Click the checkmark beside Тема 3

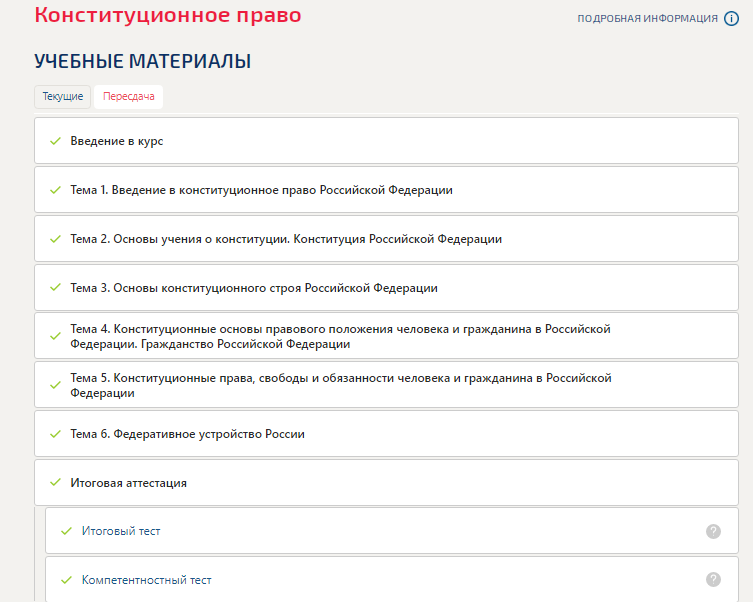(x=55, y=287)
